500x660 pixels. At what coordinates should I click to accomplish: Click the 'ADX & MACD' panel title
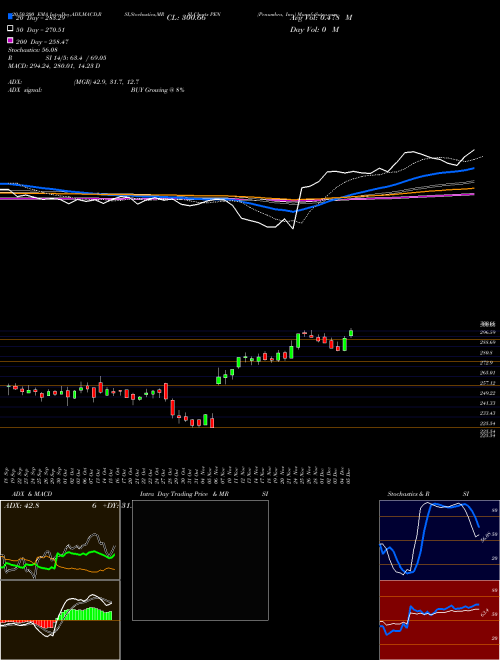pyautogui.click(x=32, y=494)
